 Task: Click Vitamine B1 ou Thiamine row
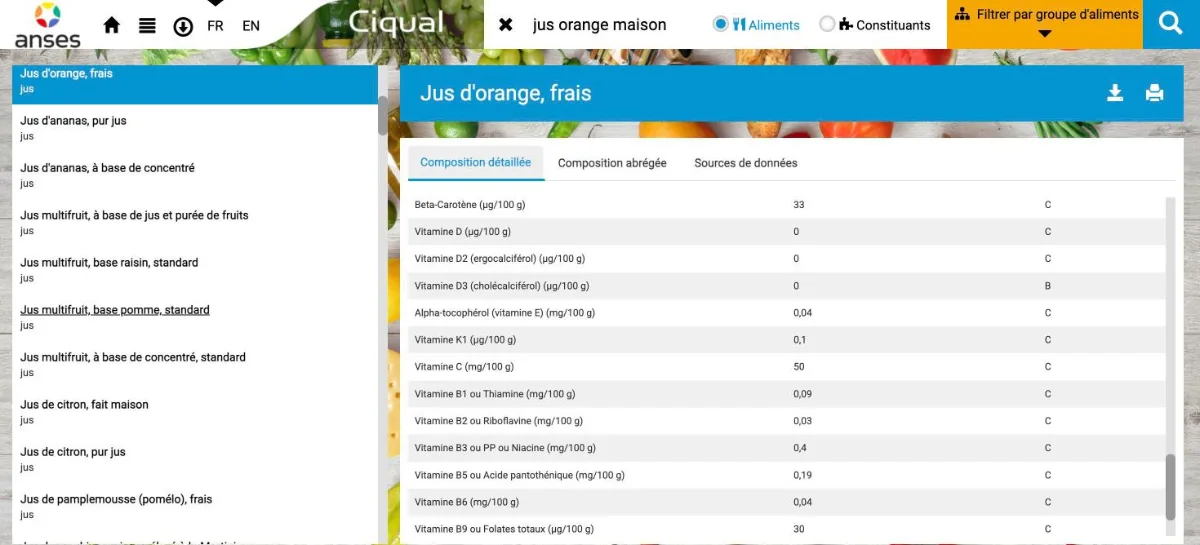(786, 394)
